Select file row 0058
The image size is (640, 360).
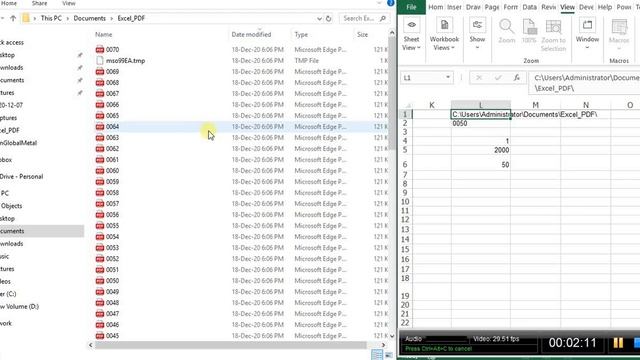241,193
